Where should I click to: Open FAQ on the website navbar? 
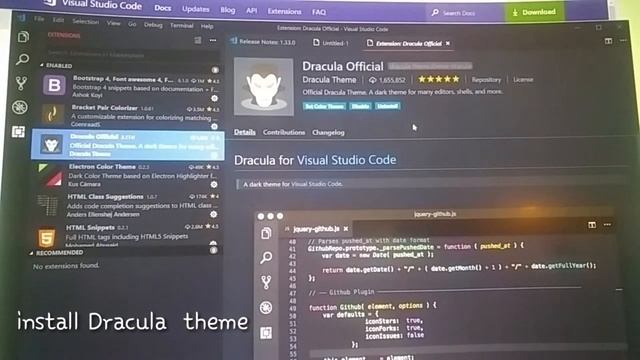[x=319, y=12]
